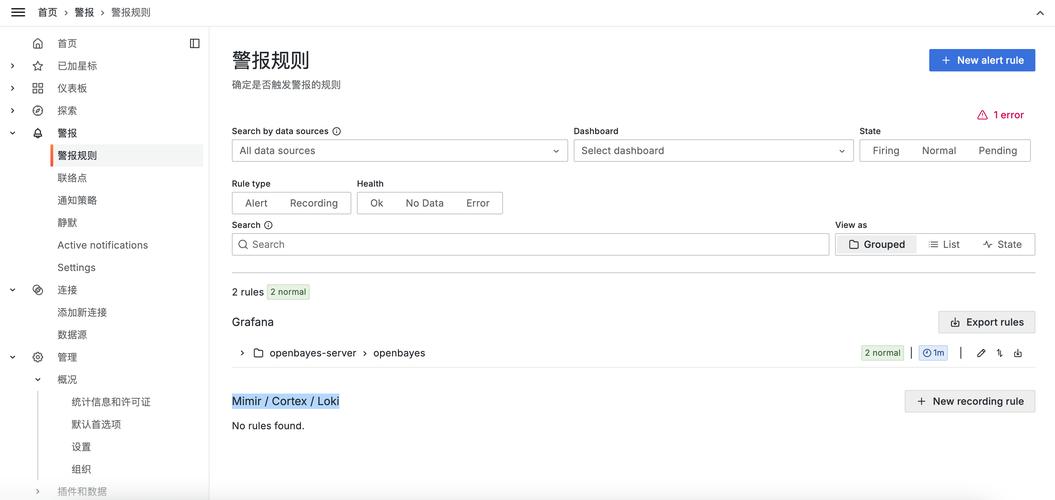Open 数据源 in sidebar
The image size is (1055, 500).
tap(72, 334)
